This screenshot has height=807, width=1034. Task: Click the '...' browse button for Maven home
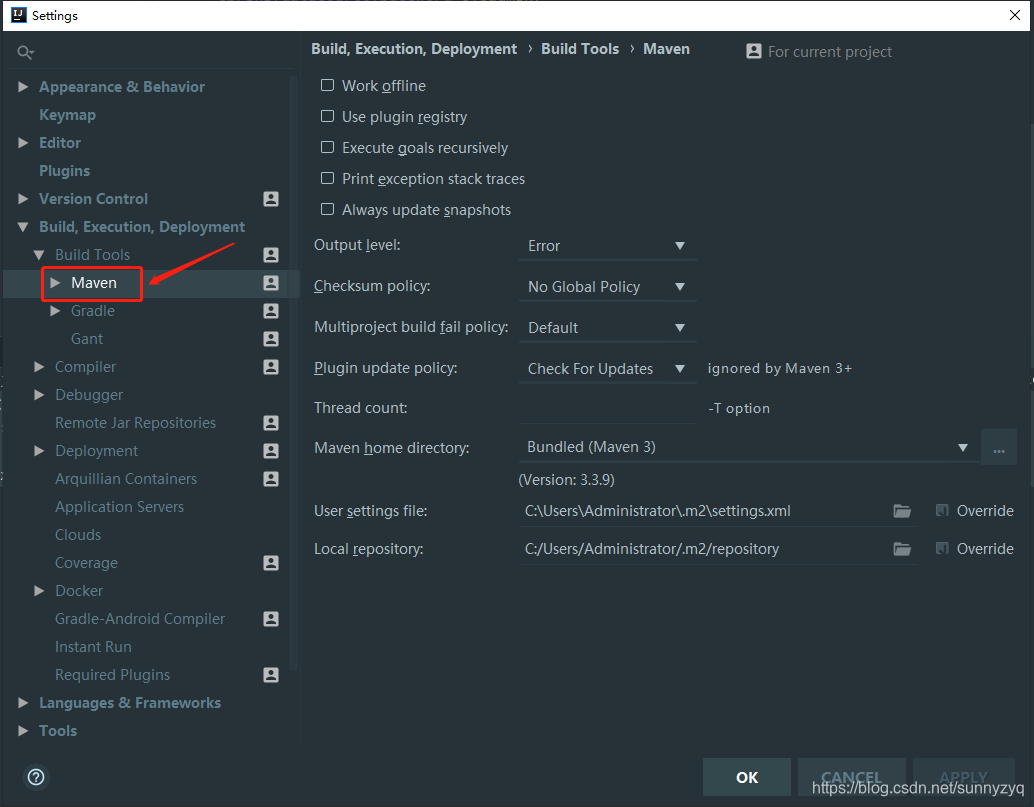[x=998, y=446]
